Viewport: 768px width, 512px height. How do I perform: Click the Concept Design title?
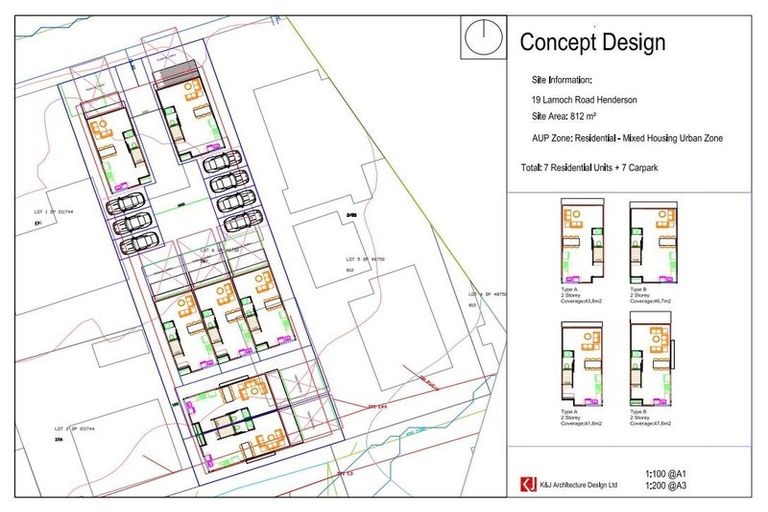[x=592, y=42]
